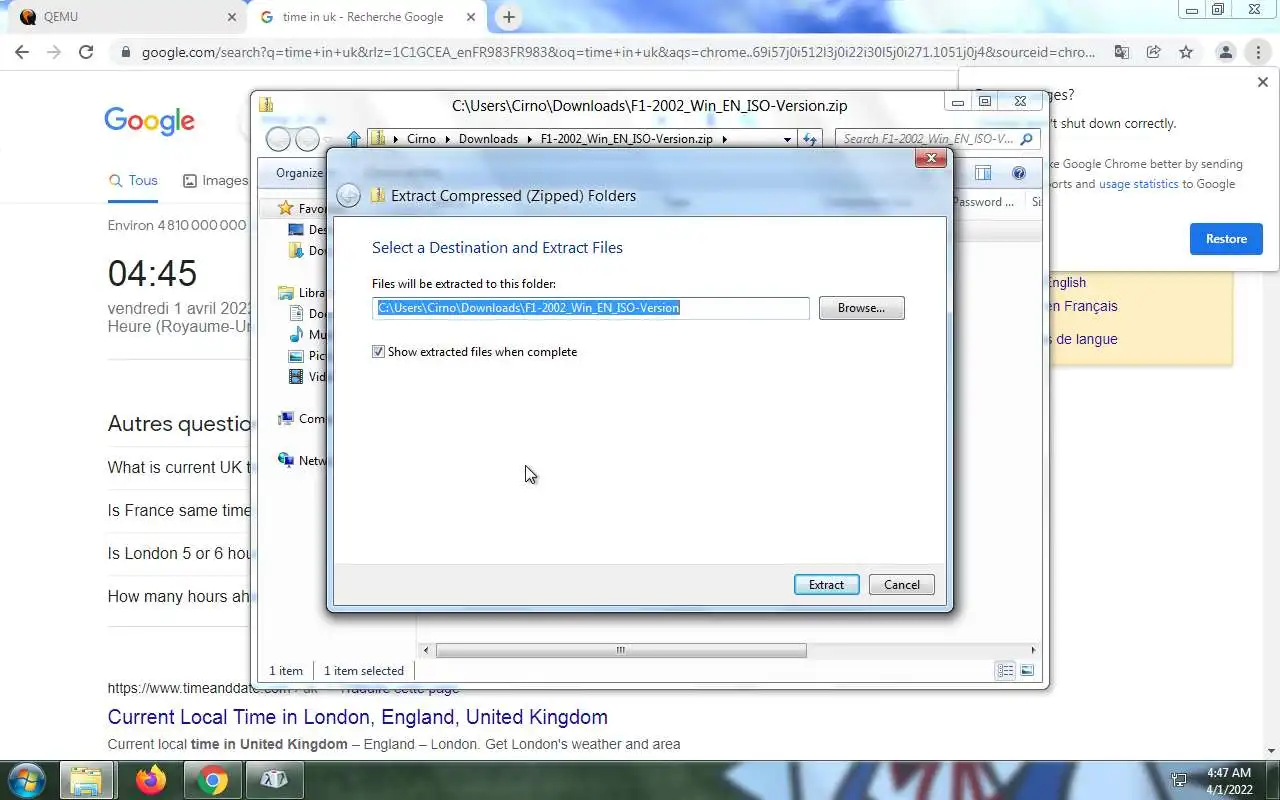Click the Downloads breadcrumb in address bar
1280x800 pixels.
coord(488,139)
